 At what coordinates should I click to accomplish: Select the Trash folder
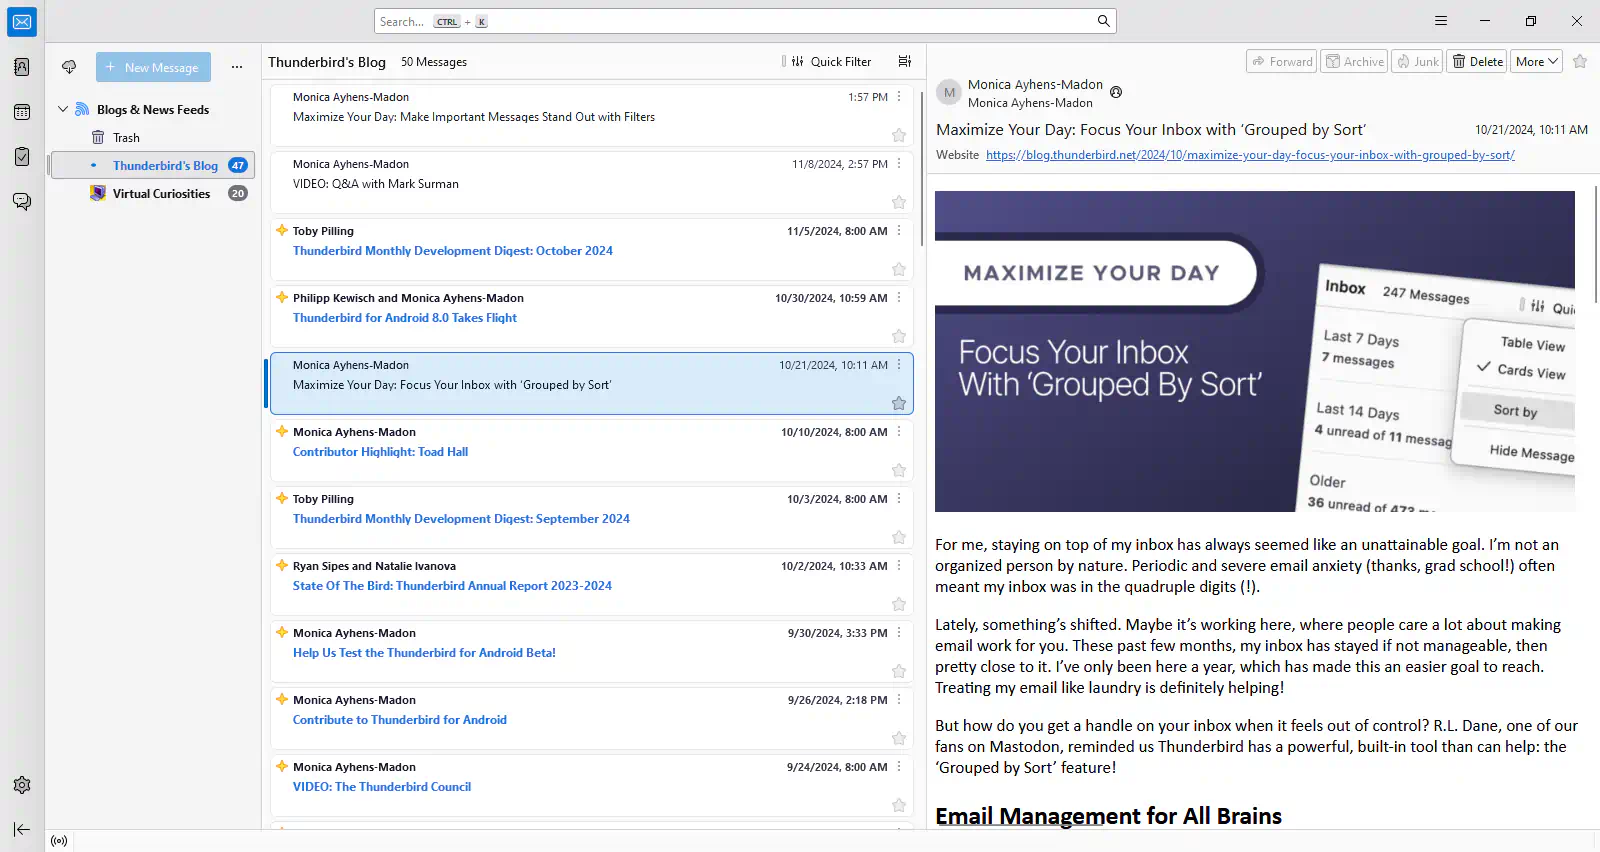(x=152, y=138)
